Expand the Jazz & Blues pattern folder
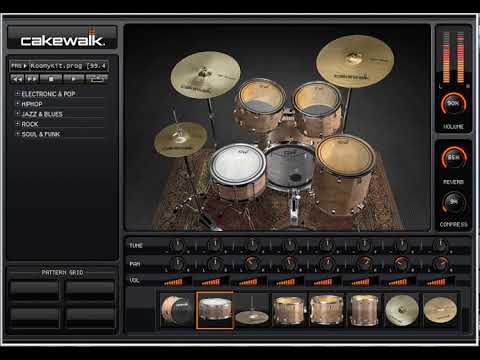Image resolution: width=480 pixels, height=360 pixels. 18,114
